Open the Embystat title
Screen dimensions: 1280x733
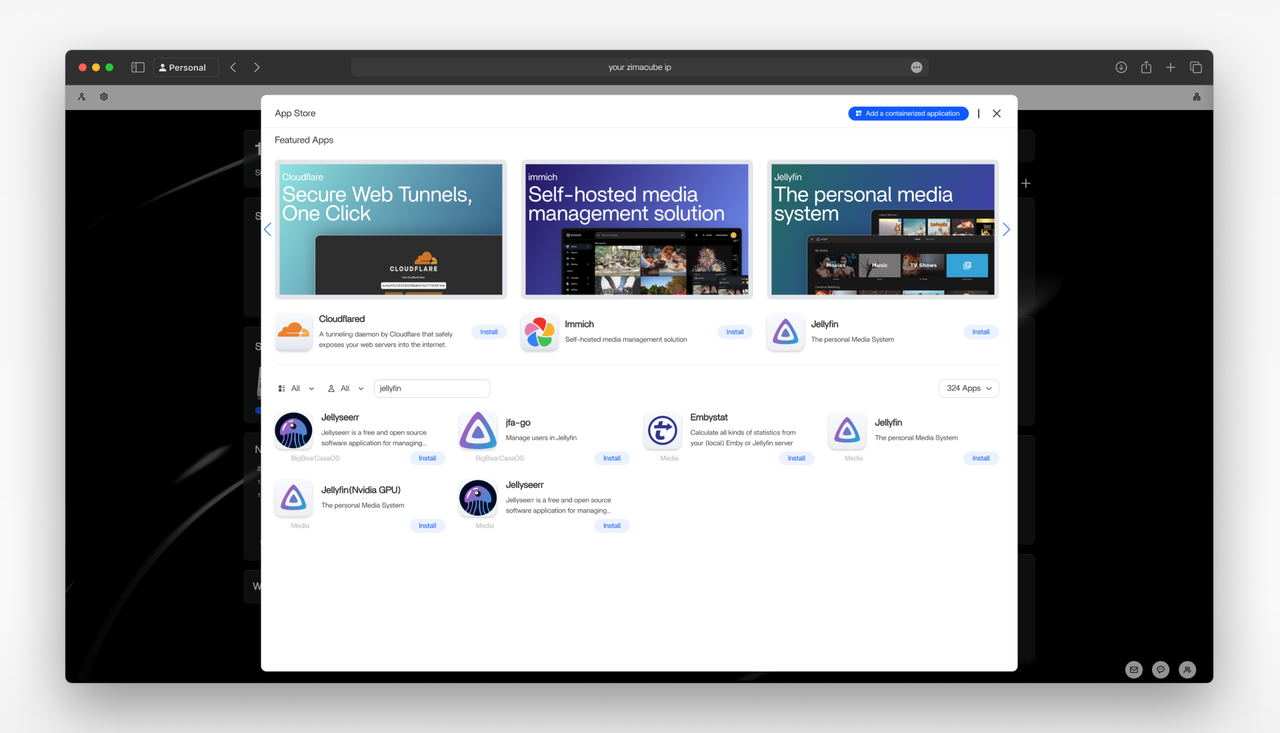click(x=709, y=417)
